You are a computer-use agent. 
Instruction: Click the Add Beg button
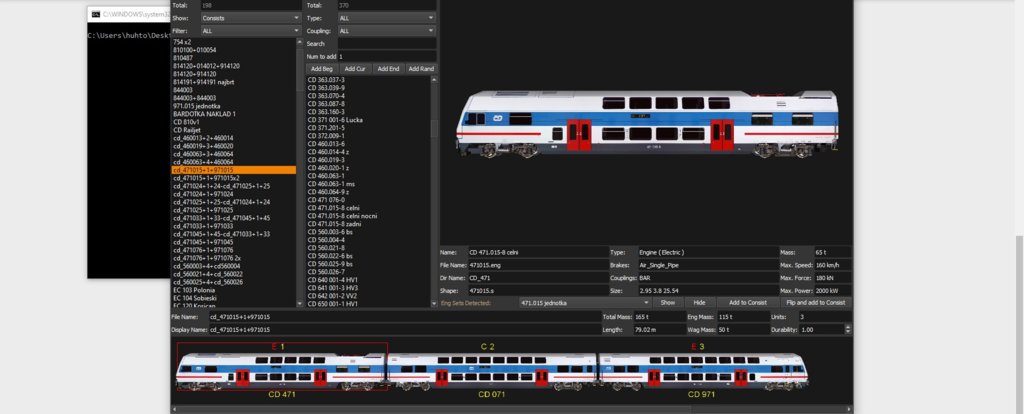click(x=322, y=69)
